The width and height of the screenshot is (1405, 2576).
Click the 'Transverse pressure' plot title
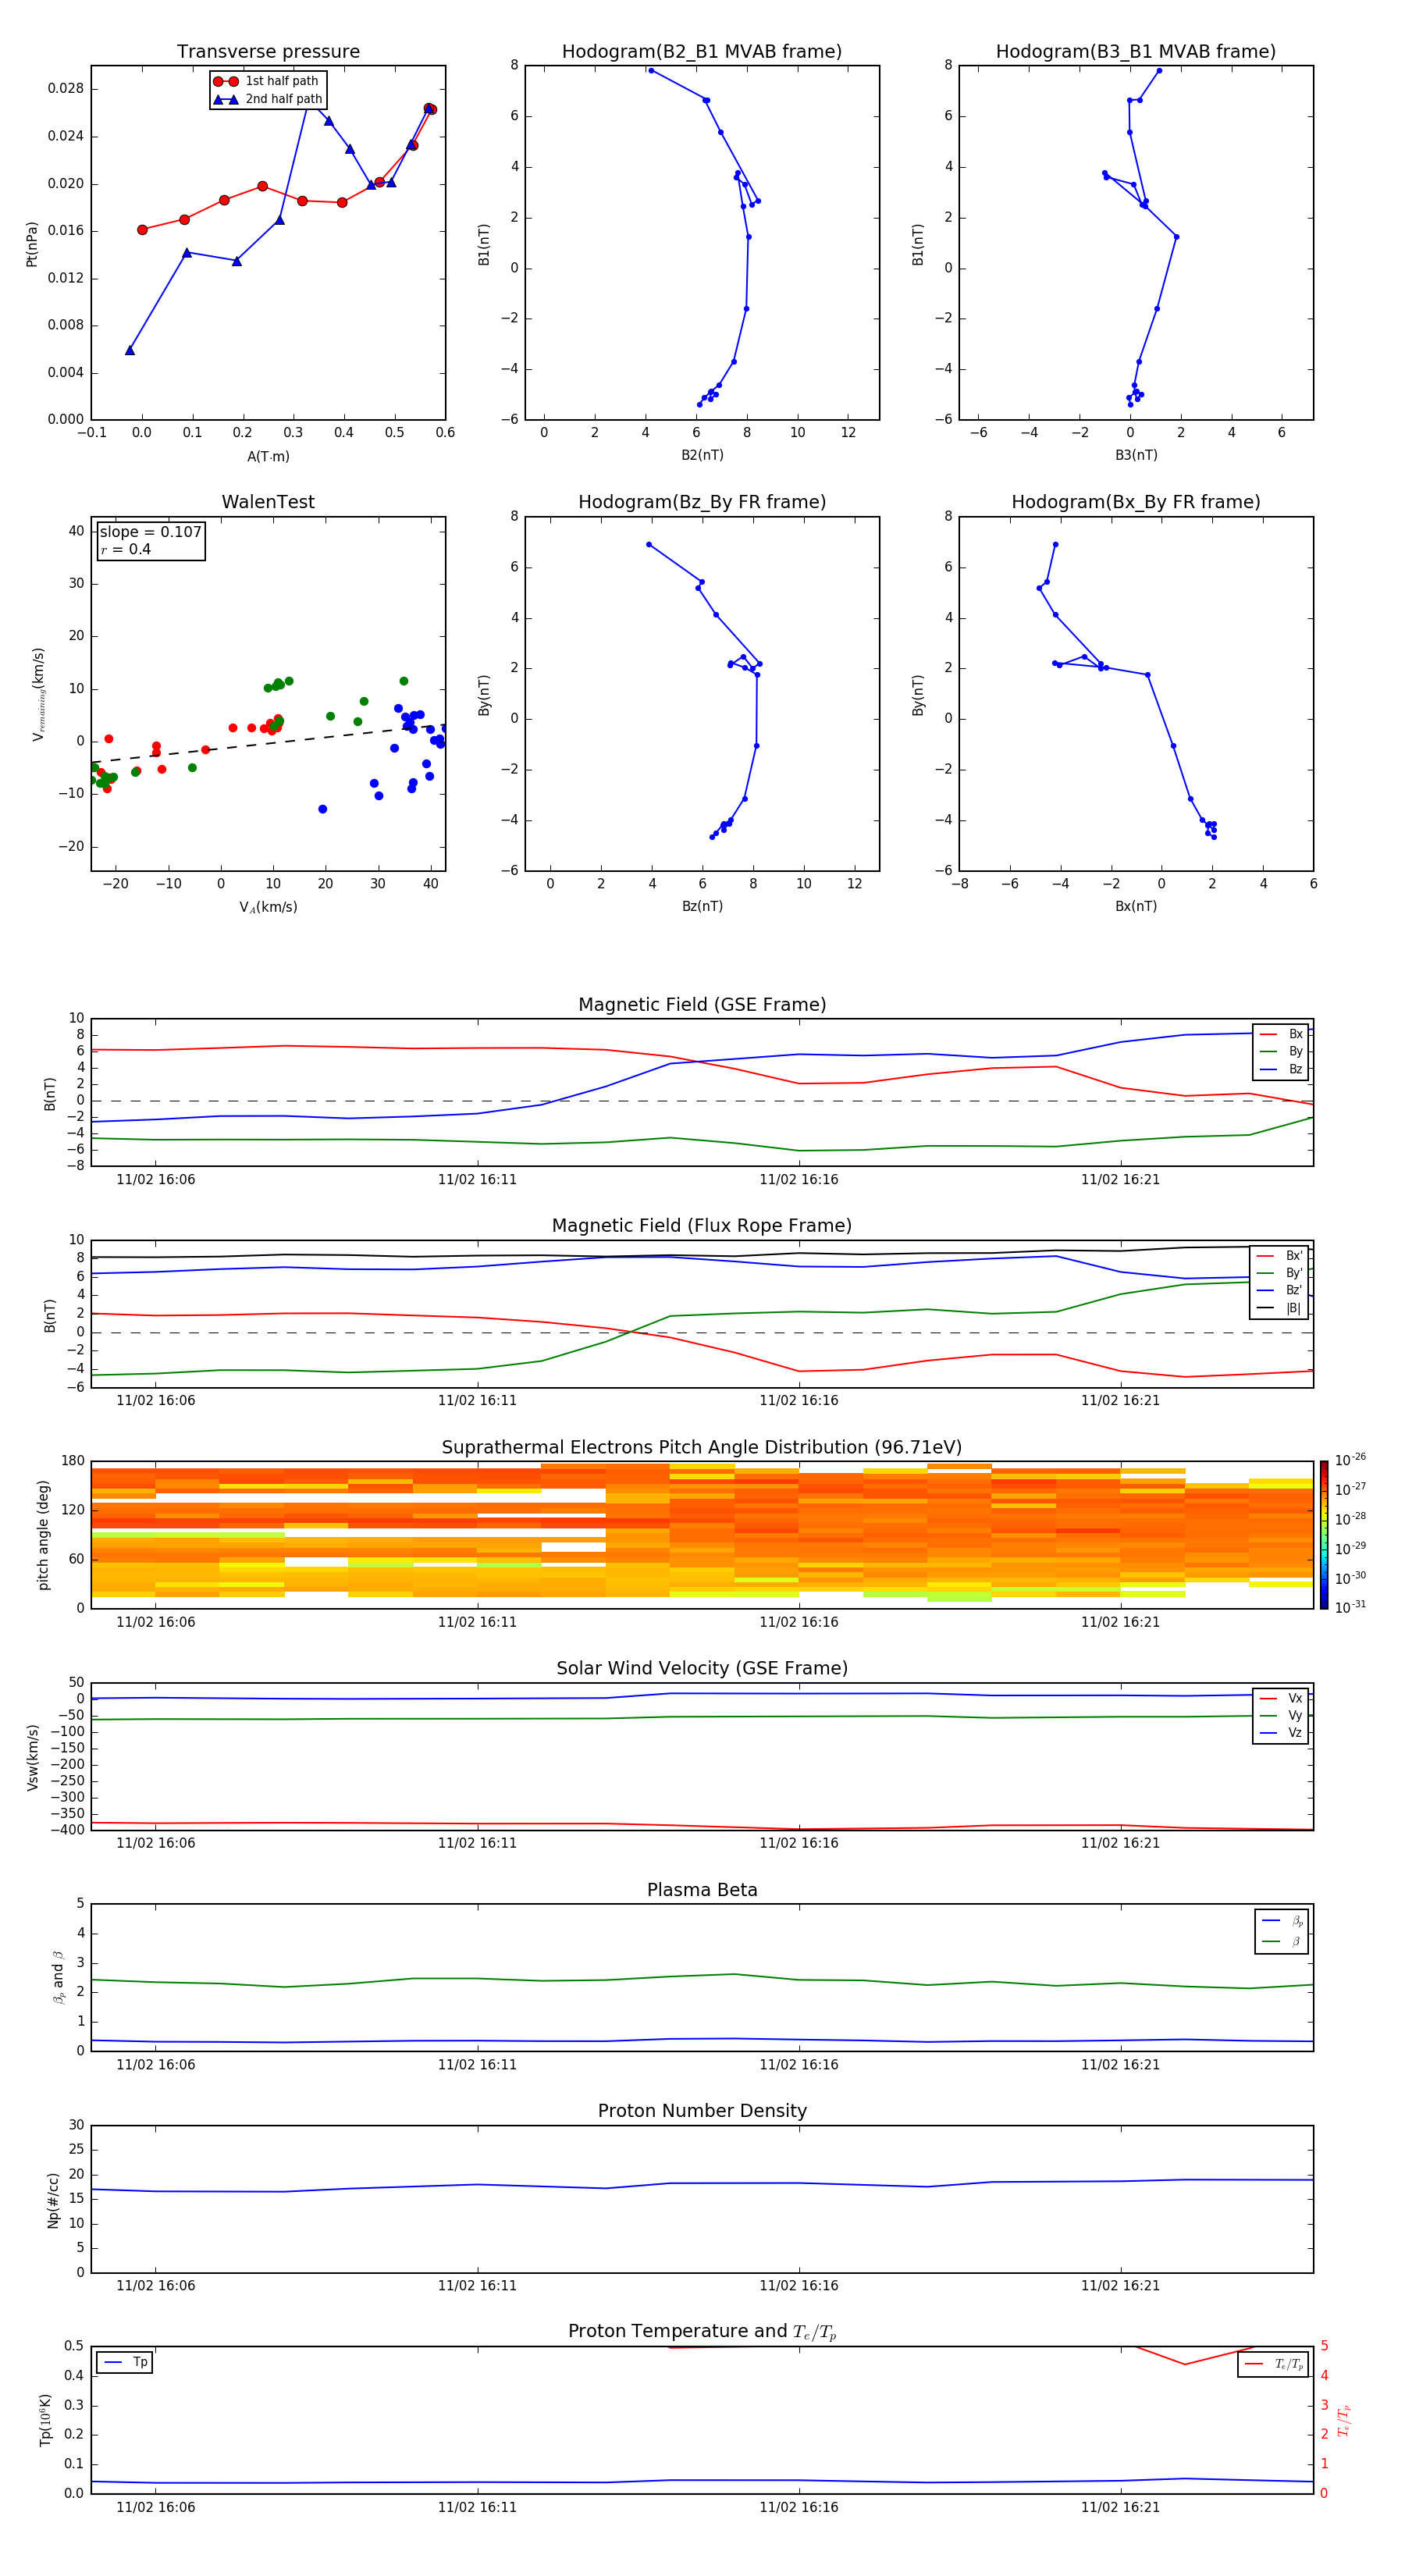coord(268,52)
